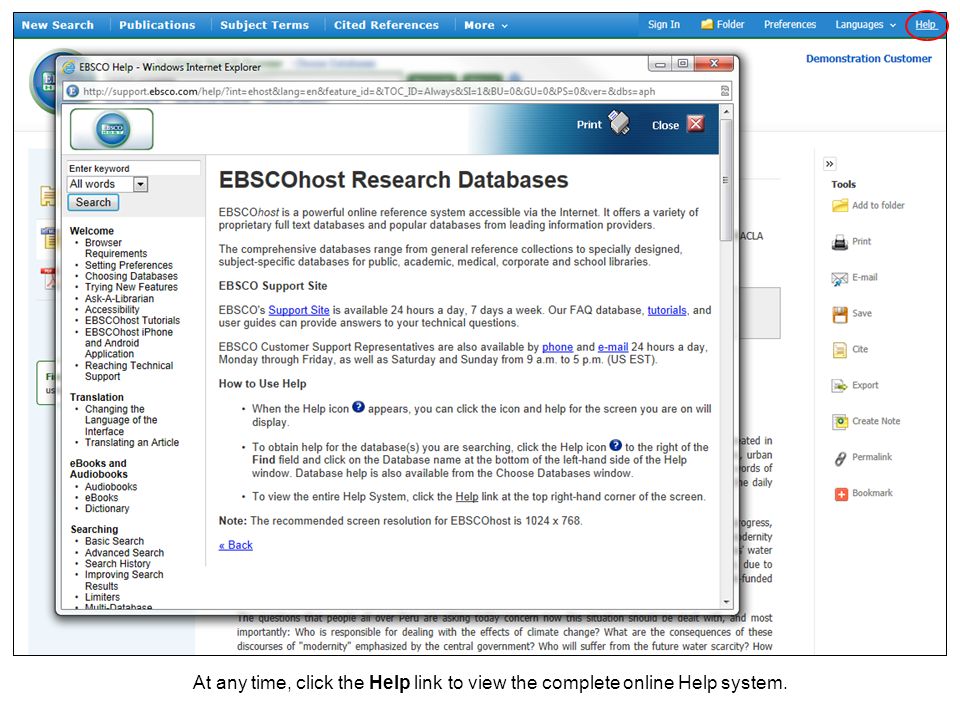The height and width of the screenshot is (720, 960).
Task: Click the scrollbar up arrow in Help window
Action: (x=726, y=112)
